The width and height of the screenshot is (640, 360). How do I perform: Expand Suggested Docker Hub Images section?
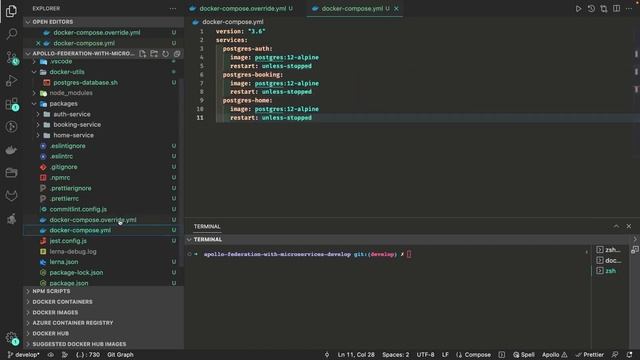pos(103,344)
